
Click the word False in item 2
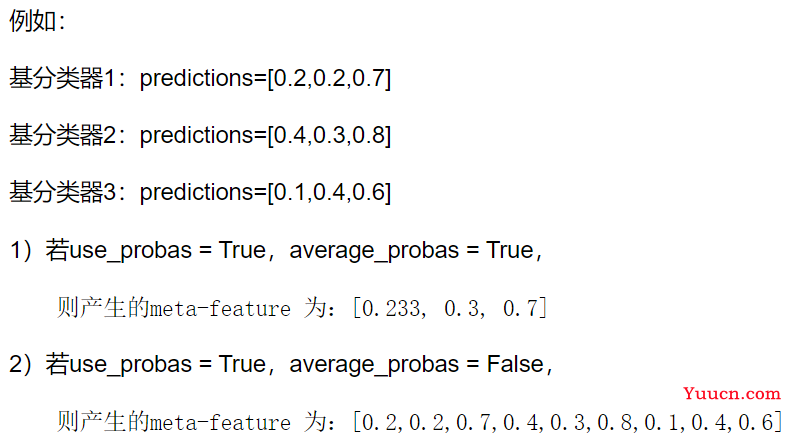[515, 364]
